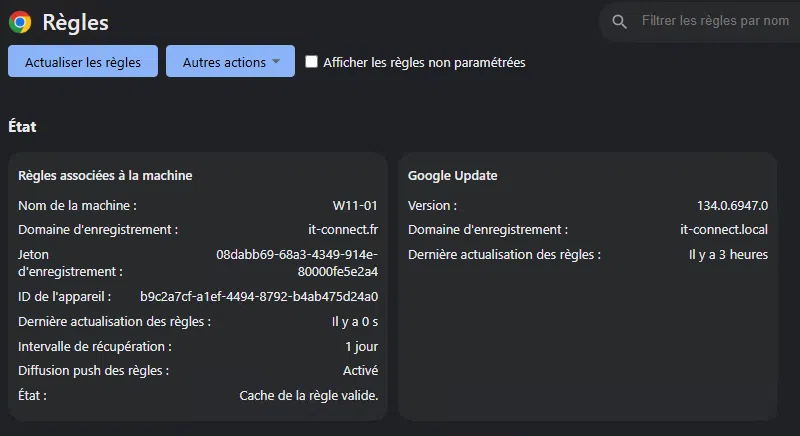Click the device ID value b9c2a7cf
800x436 pixels.
(259, 297)
